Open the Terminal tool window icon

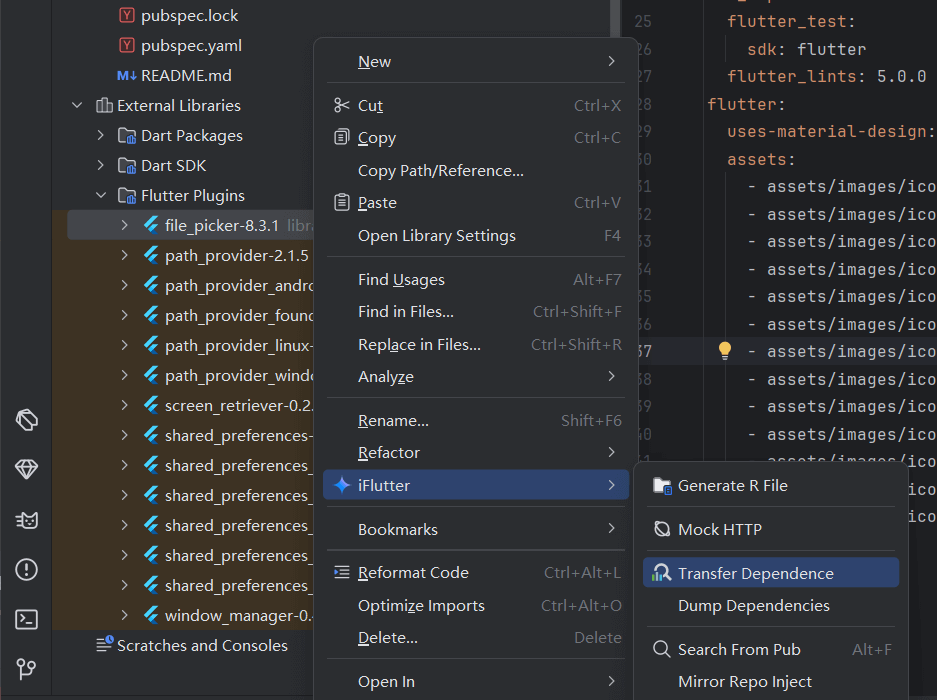pyautogui.click(x=26, y=619)
